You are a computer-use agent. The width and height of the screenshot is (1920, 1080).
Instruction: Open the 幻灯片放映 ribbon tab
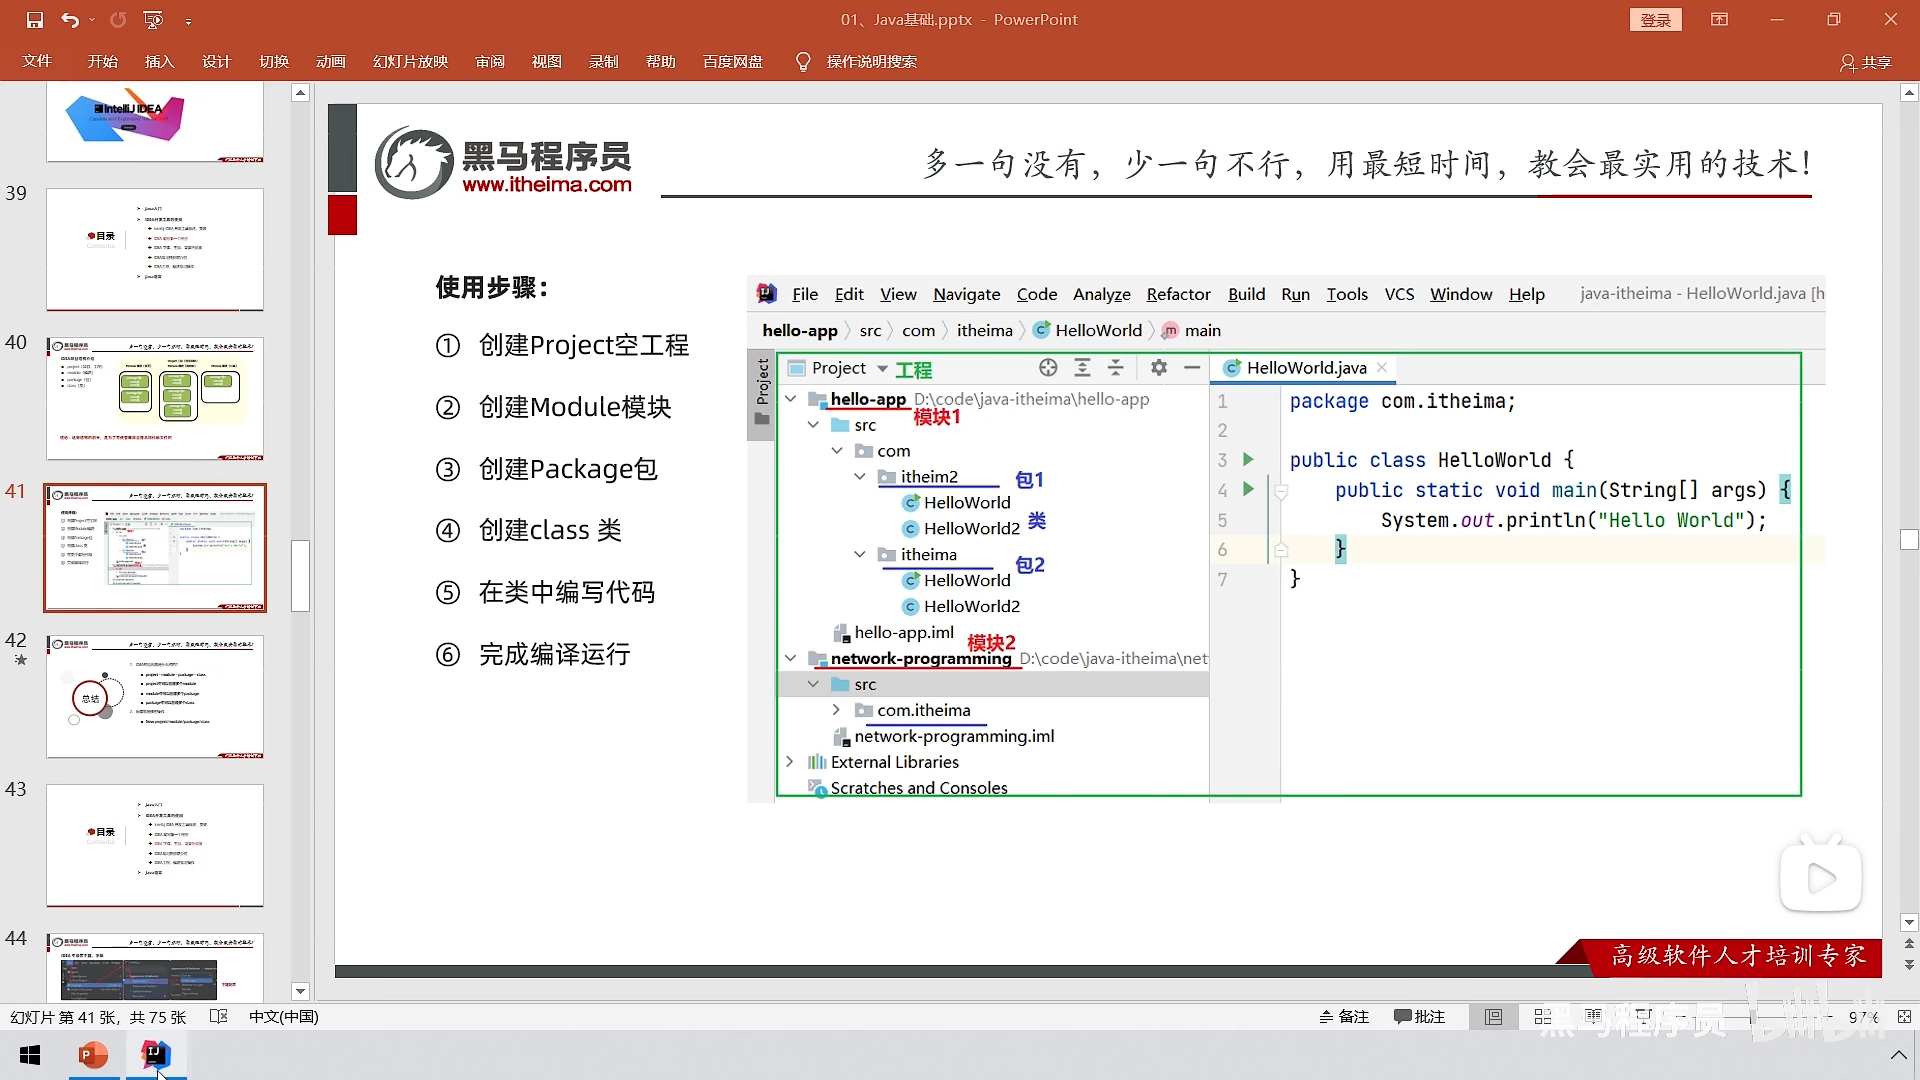click(410, 62)
